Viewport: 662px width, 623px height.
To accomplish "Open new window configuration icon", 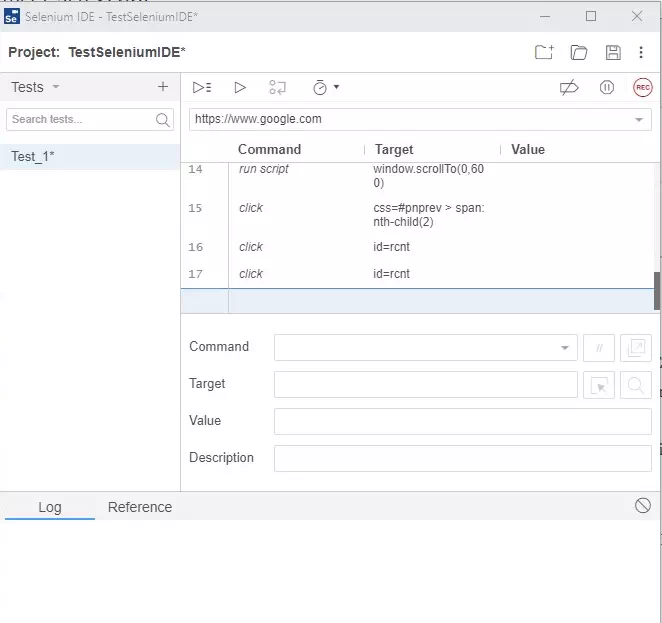I will [635, 348].
